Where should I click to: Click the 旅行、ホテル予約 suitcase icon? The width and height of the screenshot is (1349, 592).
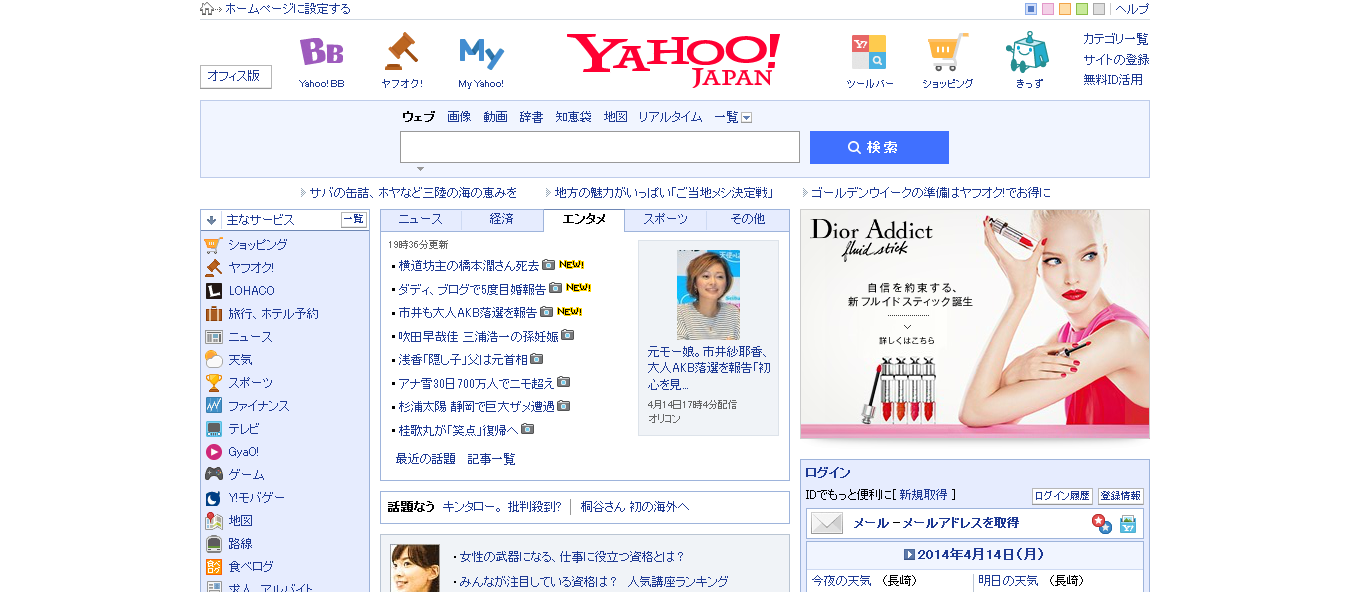(213, 314)
